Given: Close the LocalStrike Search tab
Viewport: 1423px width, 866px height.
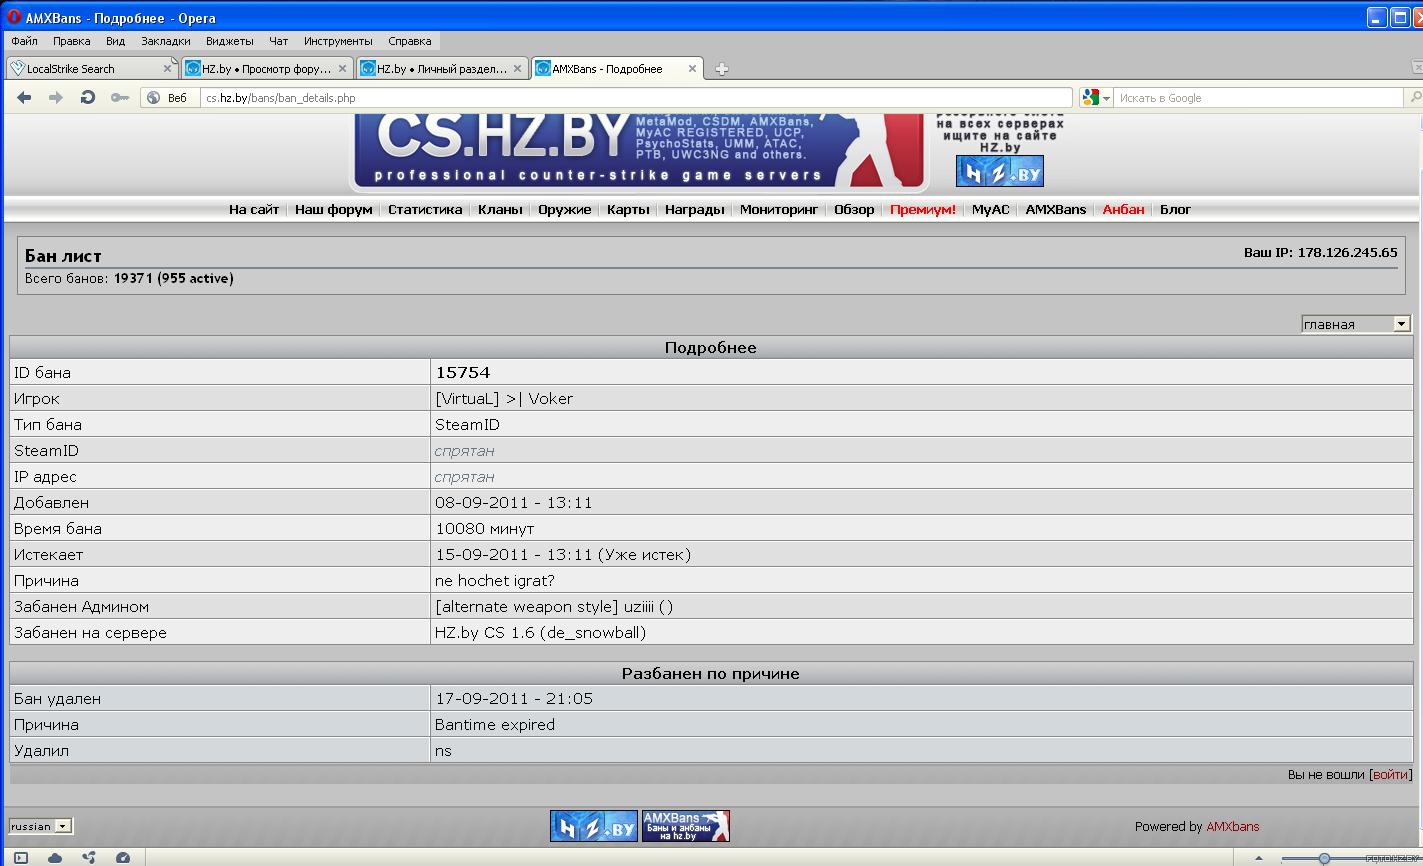Looking at the screenshot, I should (167, 68).
